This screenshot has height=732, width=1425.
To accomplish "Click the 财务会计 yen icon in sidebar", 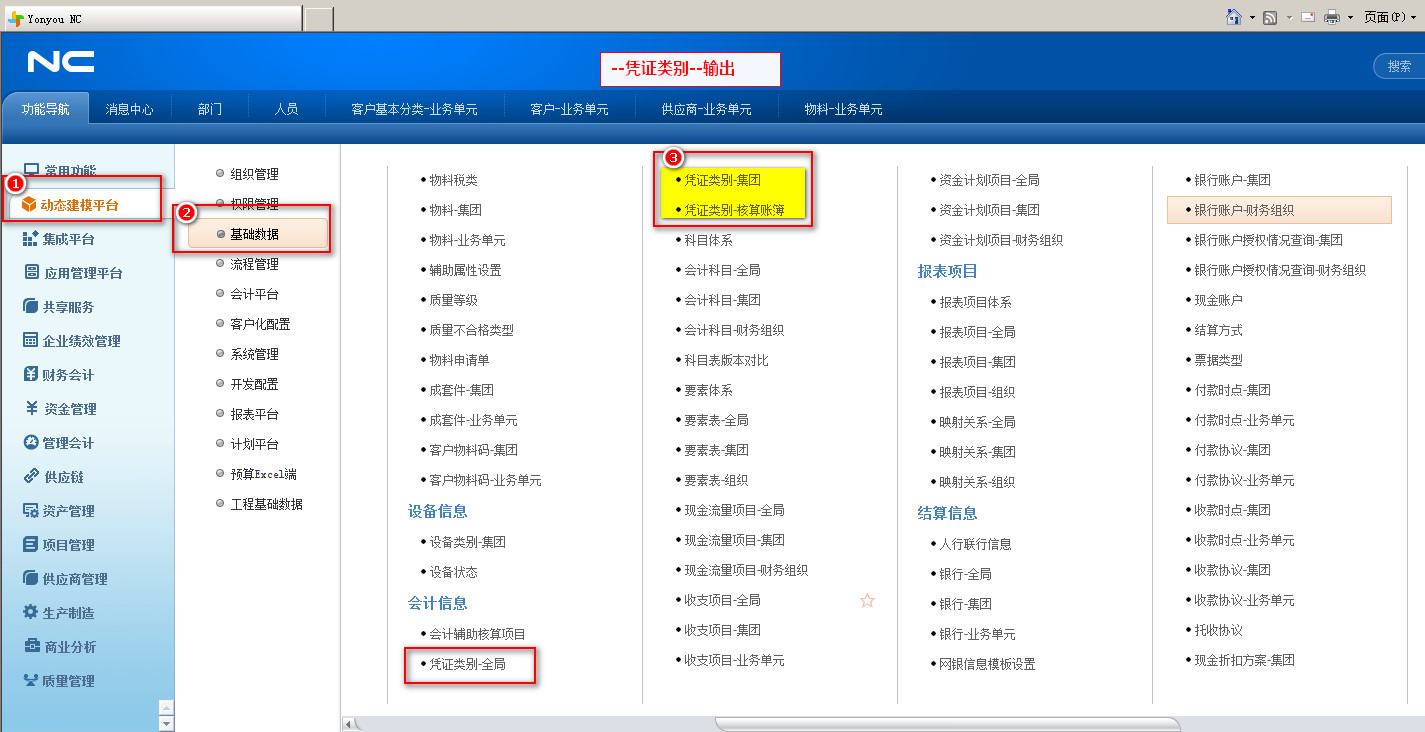I will tap(30, 374).
